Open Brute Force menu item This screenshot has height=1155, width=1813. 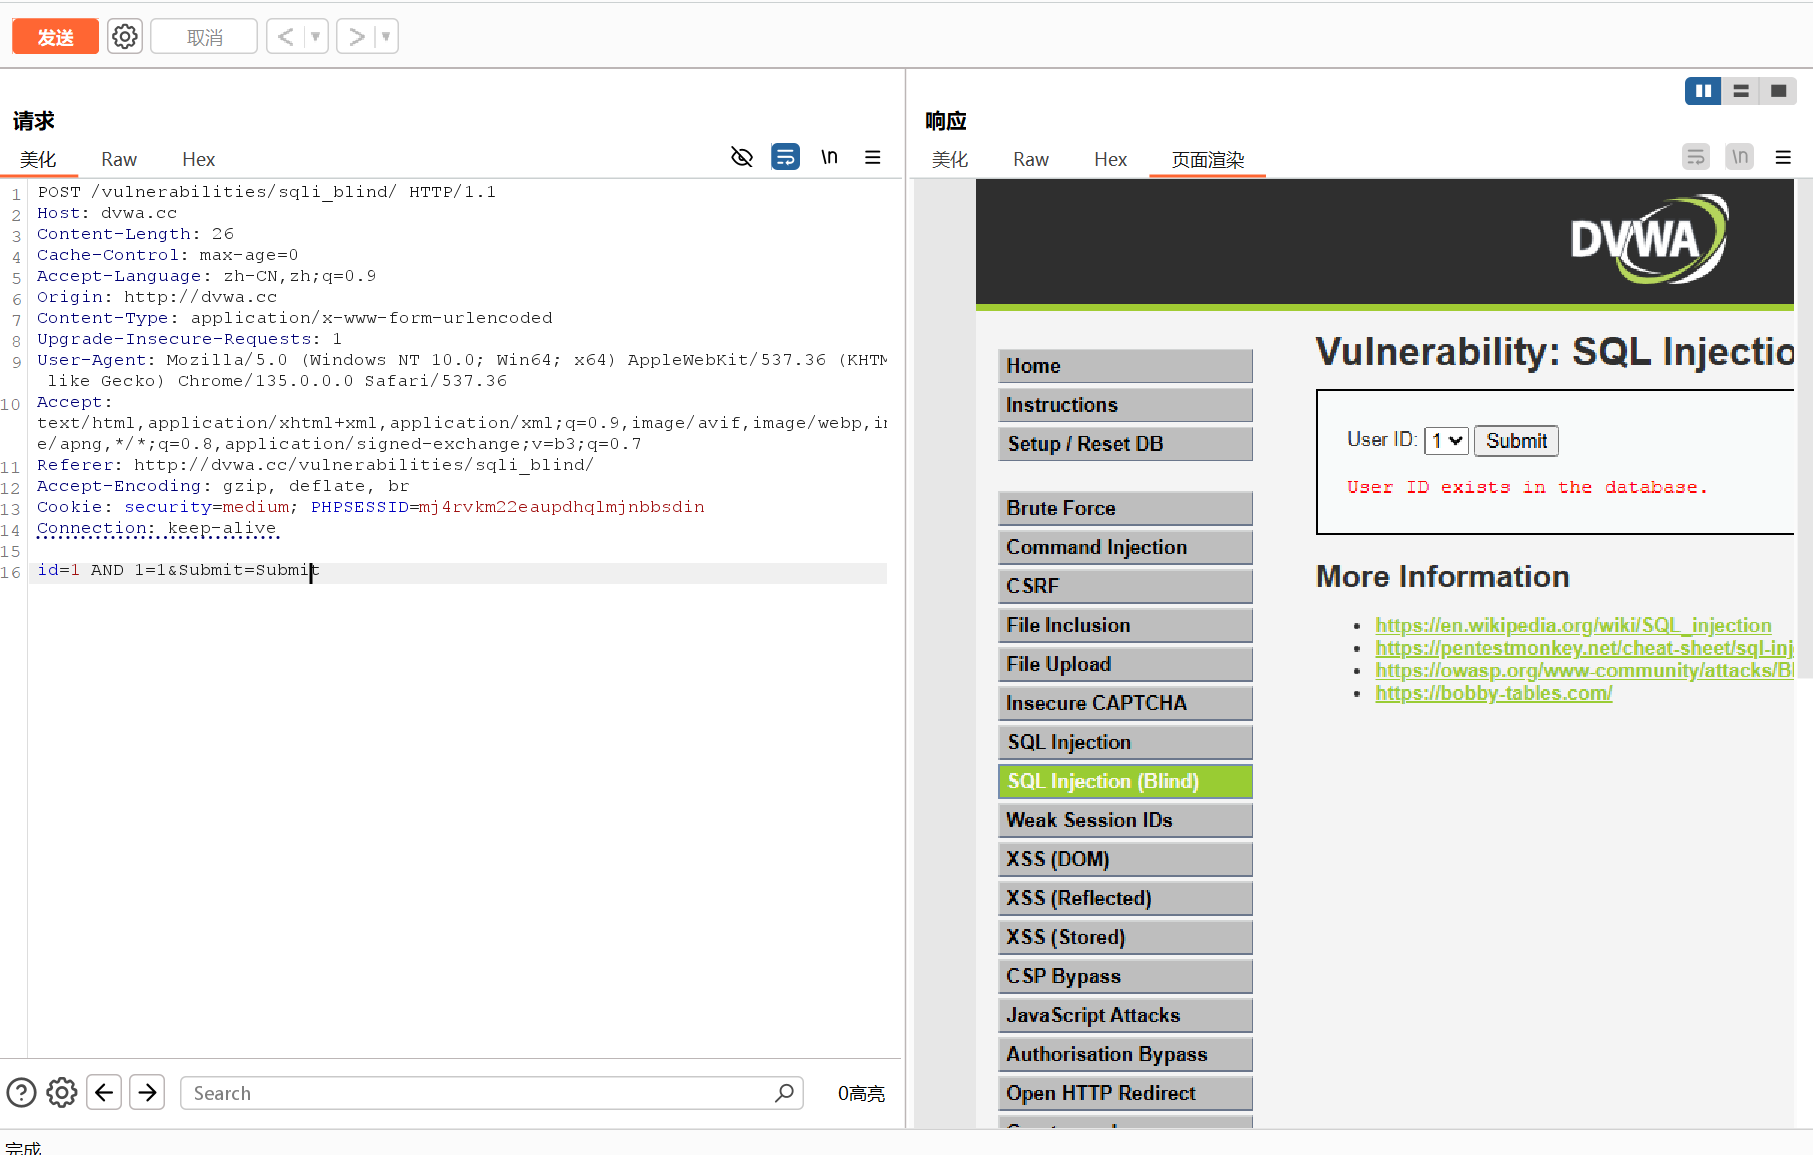tap(1125, 508)
